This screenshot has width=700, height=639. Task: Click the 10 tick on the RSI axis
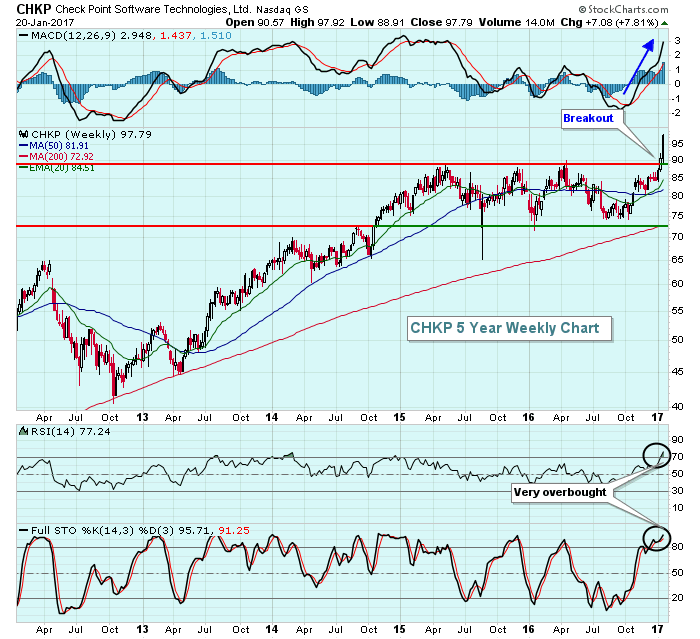(x=677, y=508)
